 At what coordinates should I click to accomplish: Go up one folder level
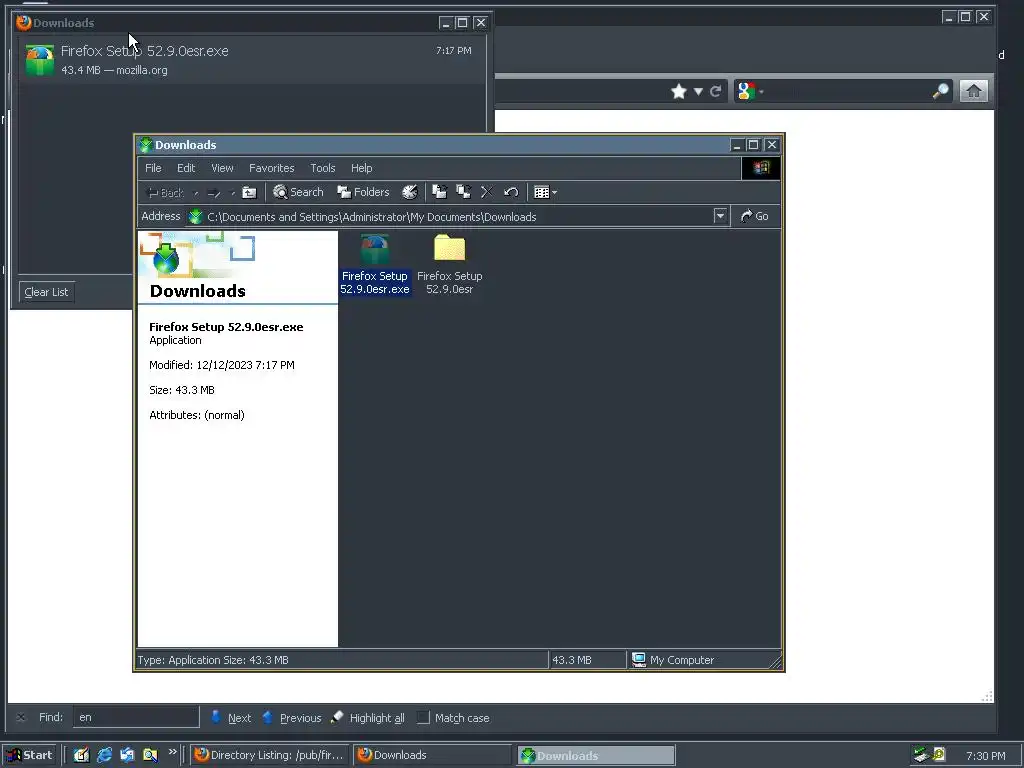click(x=249, y=192)
